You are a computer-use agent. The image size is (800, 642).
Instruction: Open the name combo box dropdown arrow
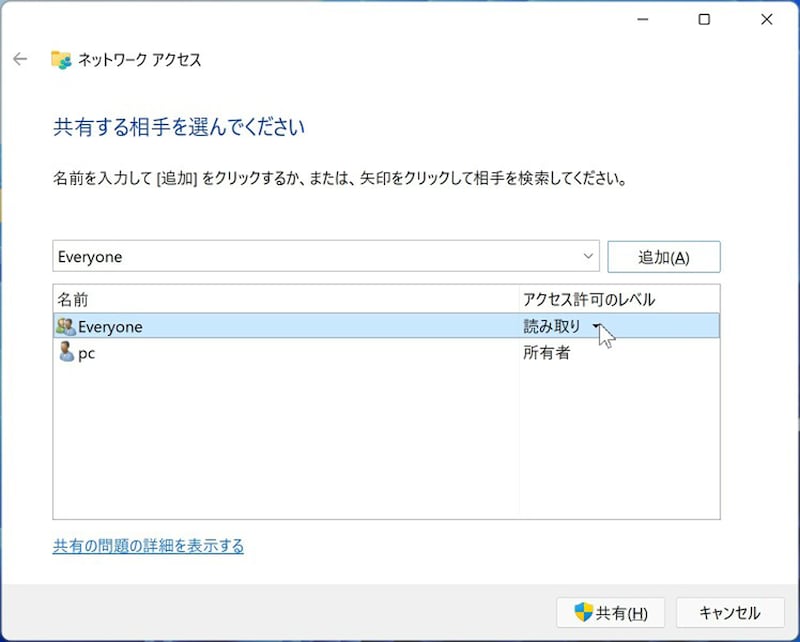pos(587,257)
